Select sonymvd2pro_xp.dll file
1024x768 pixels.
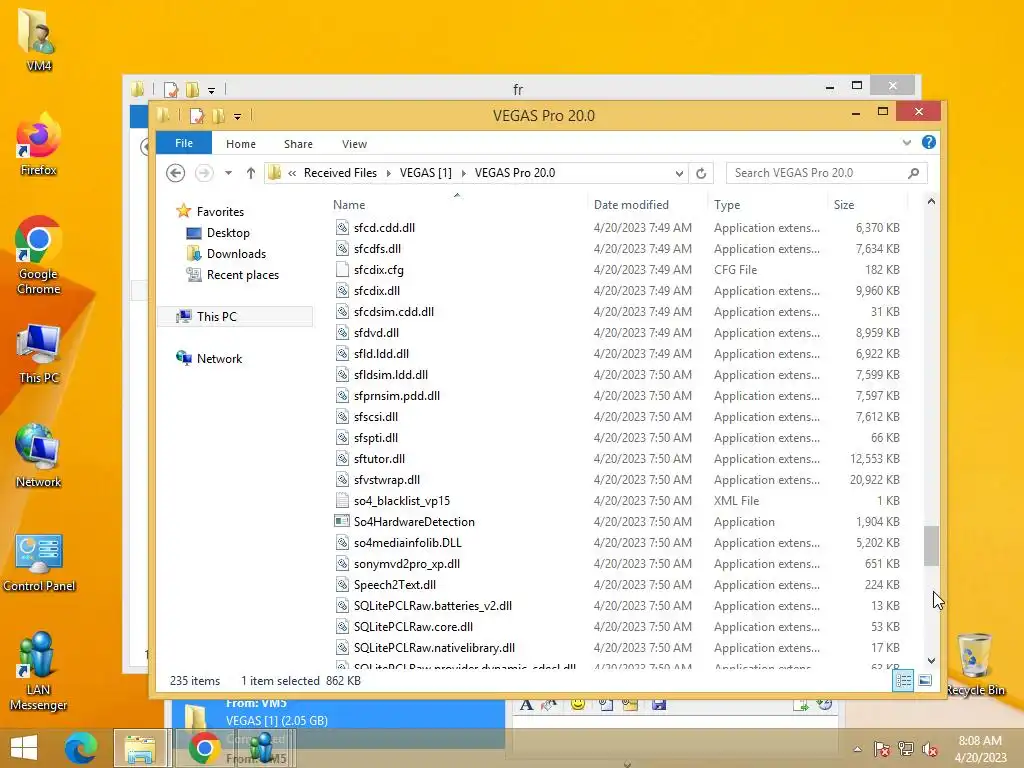(406, 564)
